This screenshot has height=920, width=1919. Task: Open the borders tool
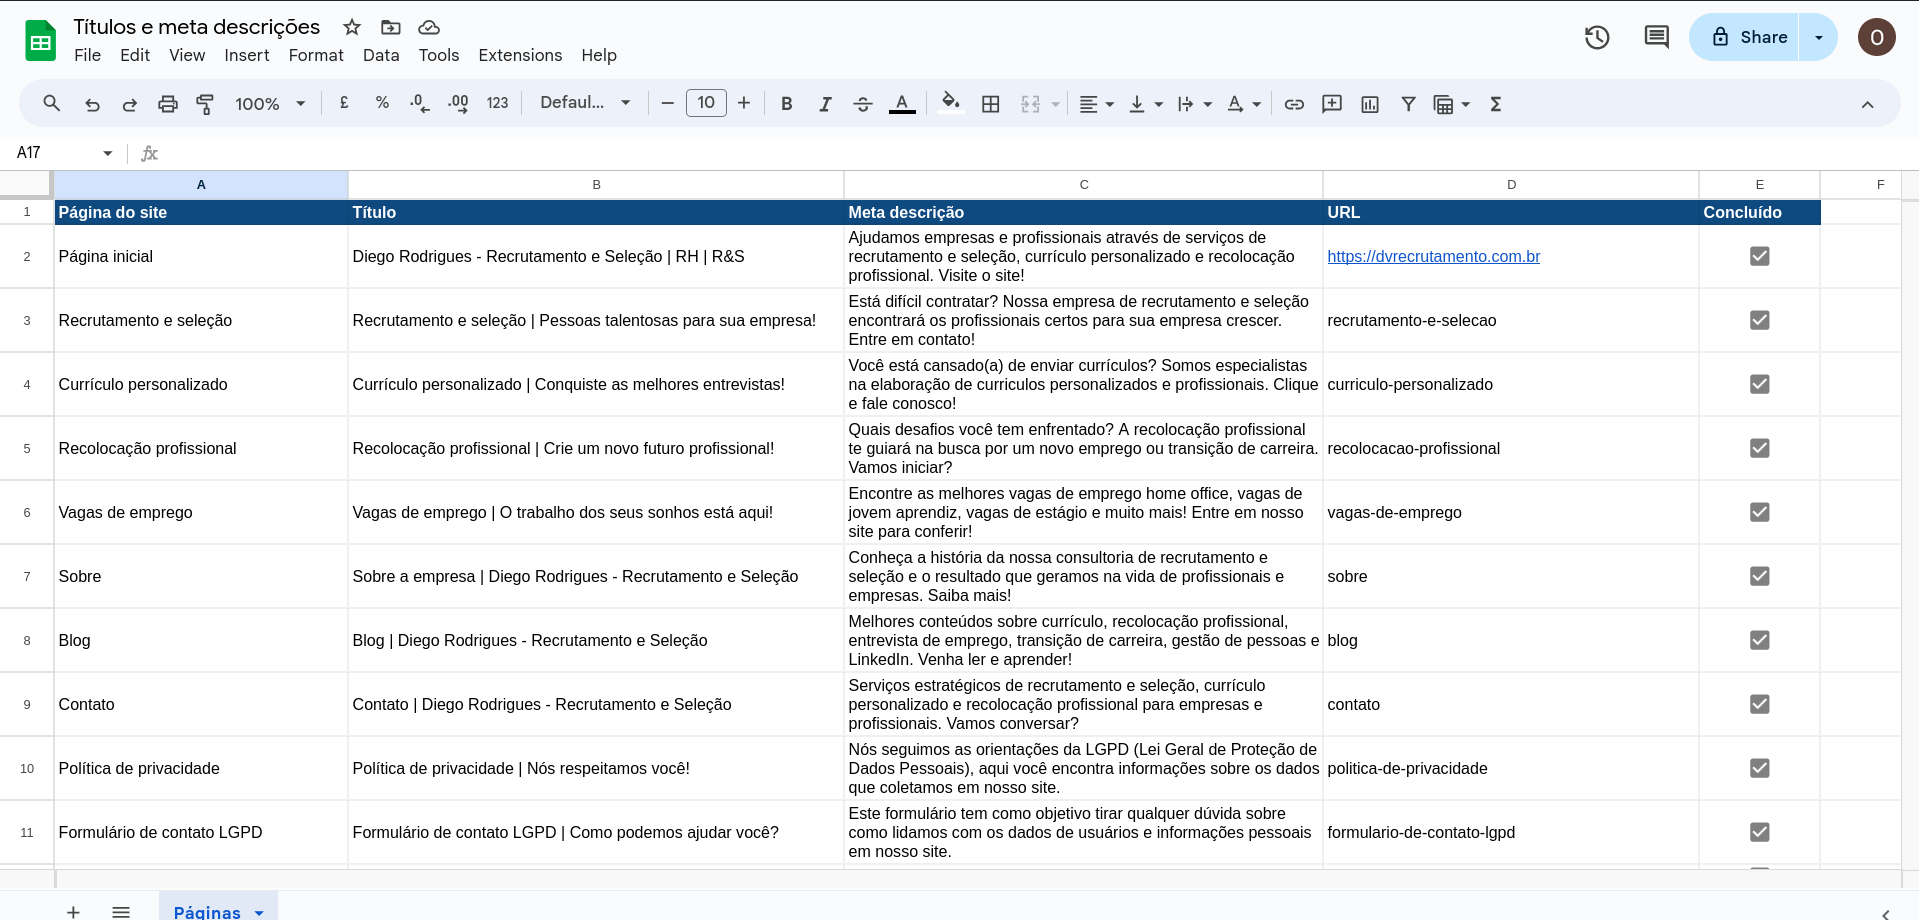(990, 104)
